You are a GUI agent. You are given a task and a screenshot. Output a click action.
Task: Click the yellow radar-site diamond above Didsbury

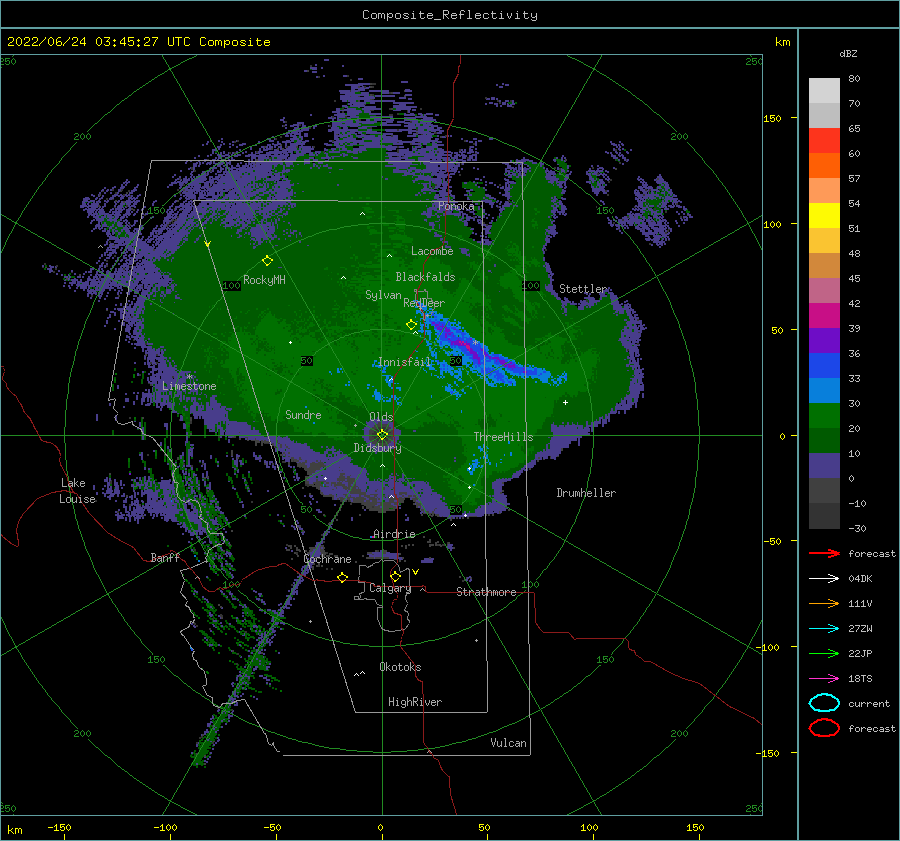point(382,435)
